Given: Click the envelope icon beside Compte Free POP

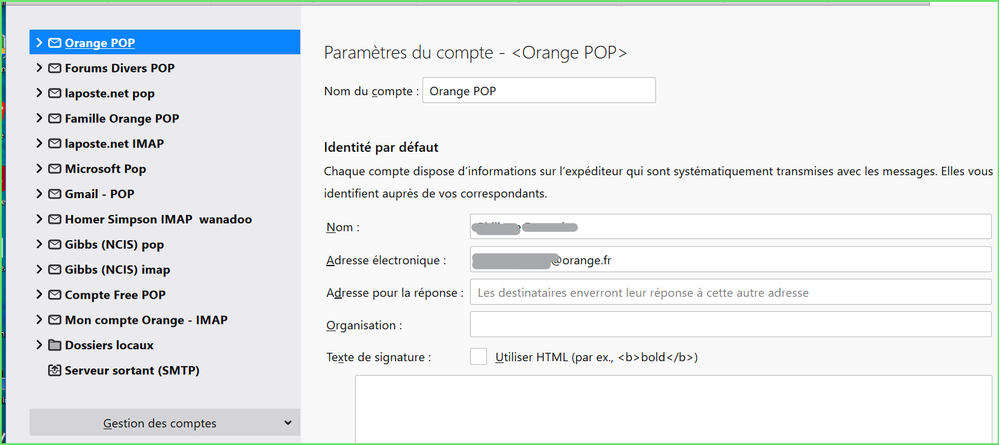Looking at the screenshot, I should pyautogui.click(x=54, y=295).
